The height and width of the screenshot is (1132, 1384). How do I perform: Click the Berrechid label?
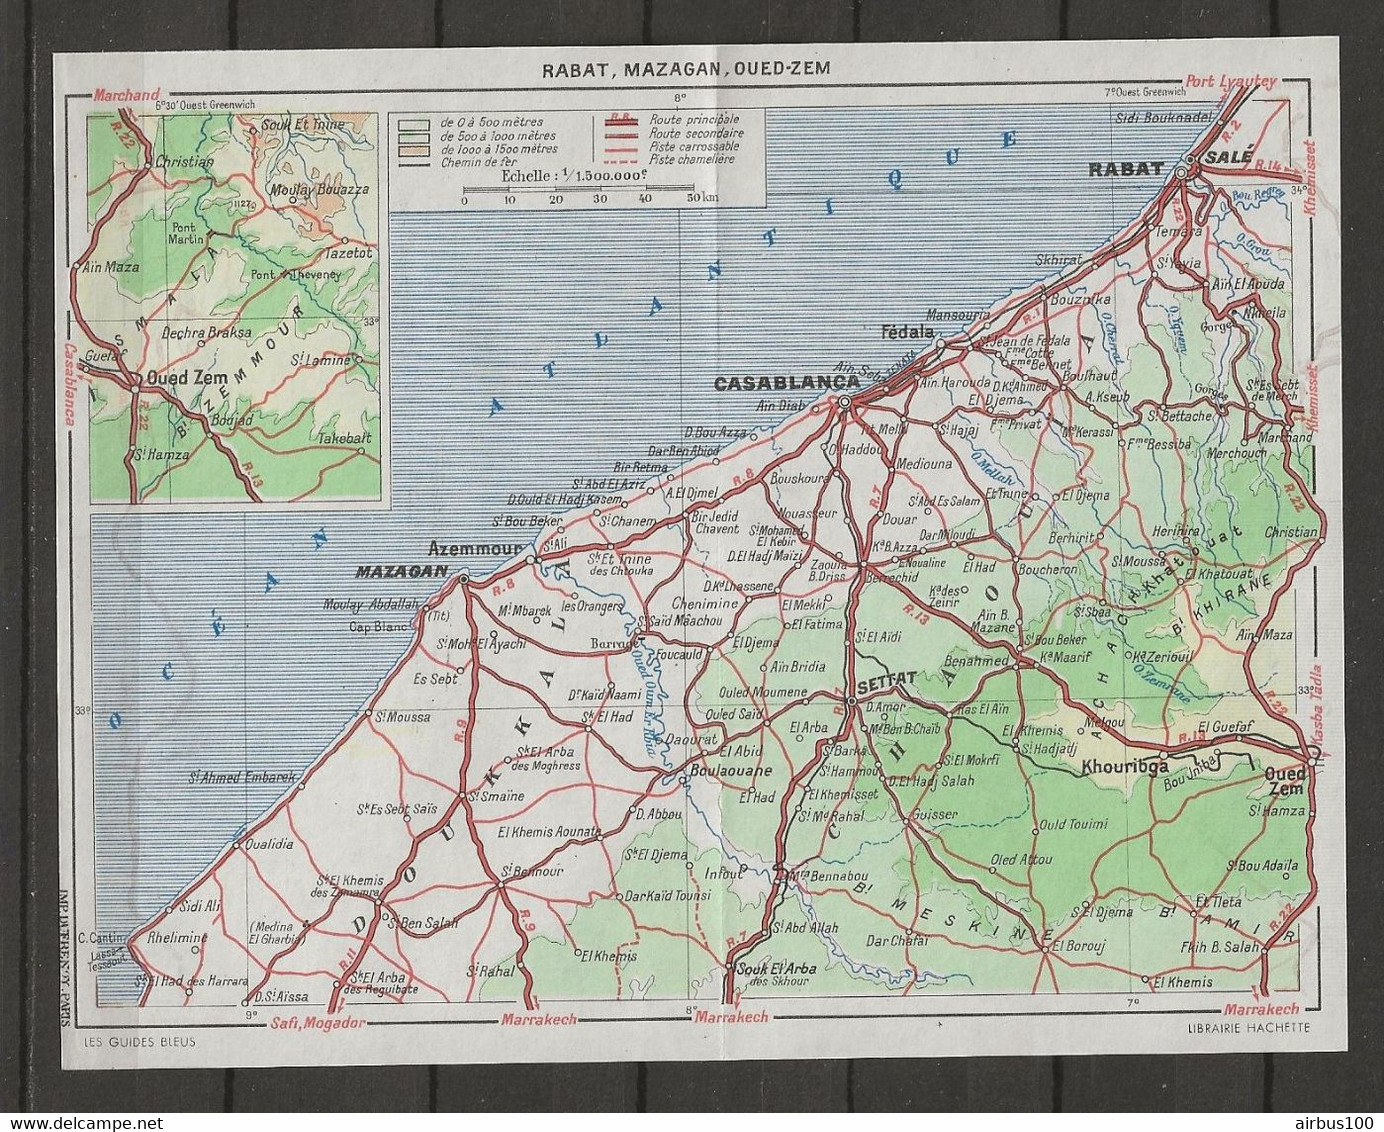(892, 579)
